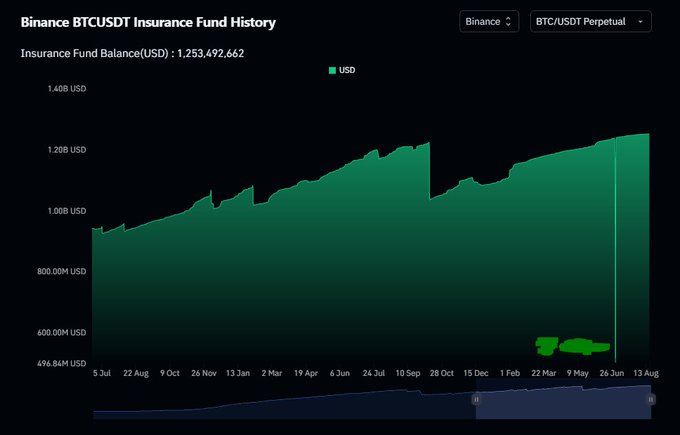
Task: Click the 9 Oct date label
Action: coord(170,373)
